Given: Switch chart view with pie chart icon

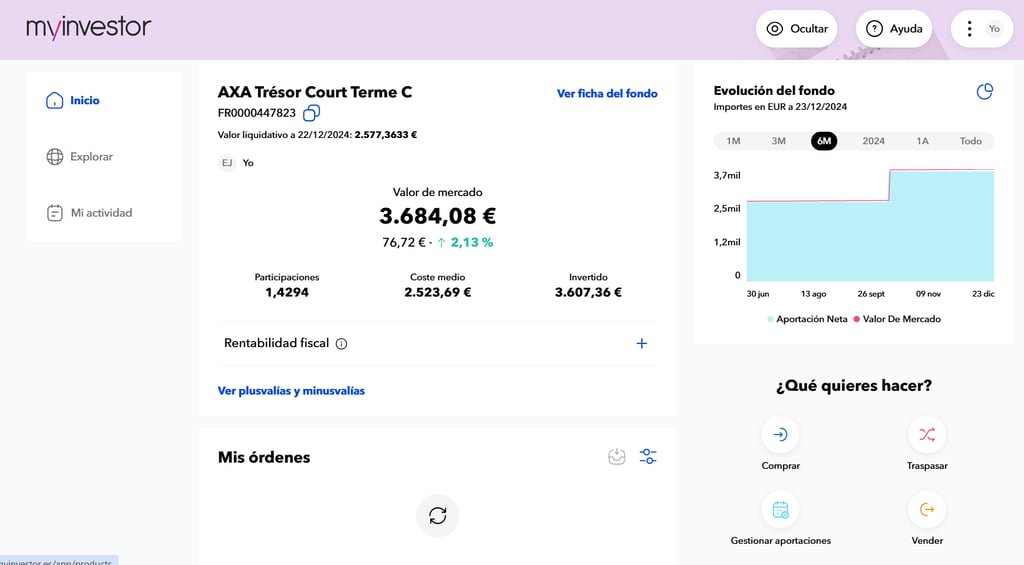Looking at the screenshot, I should click(984, 91).
